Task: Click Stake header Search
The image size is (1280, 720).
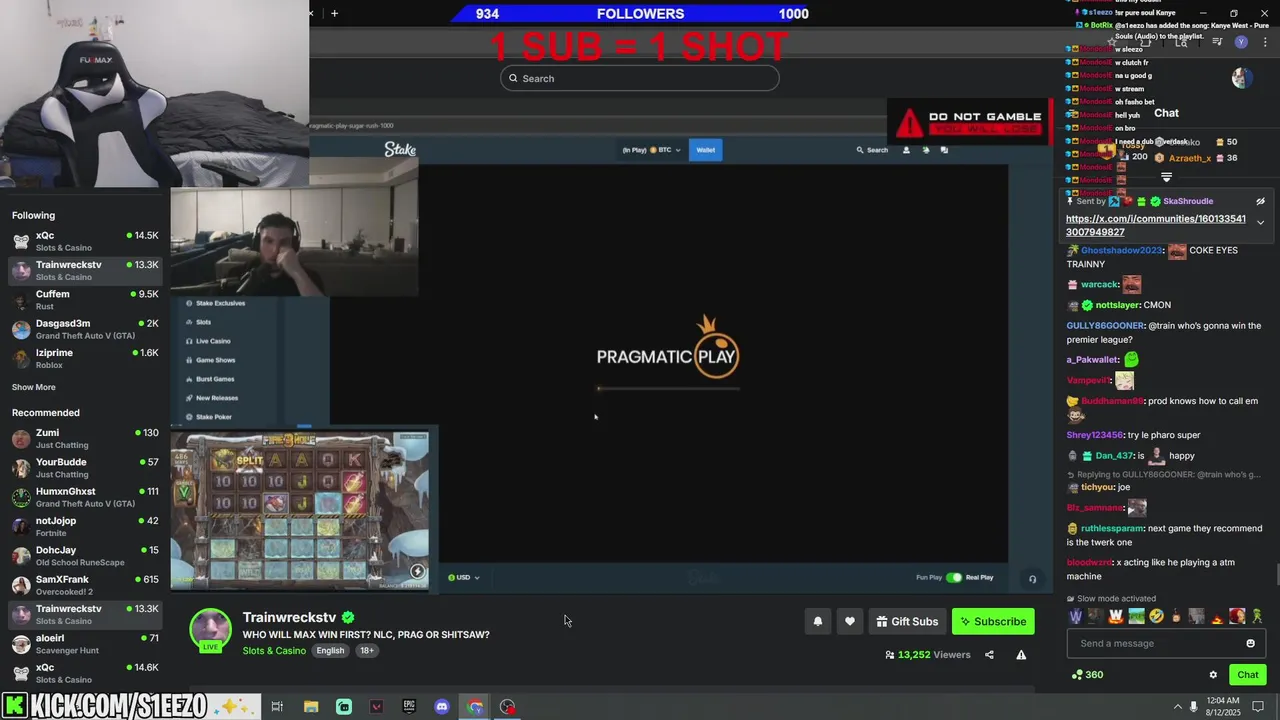Action: [x=871, y=150]
